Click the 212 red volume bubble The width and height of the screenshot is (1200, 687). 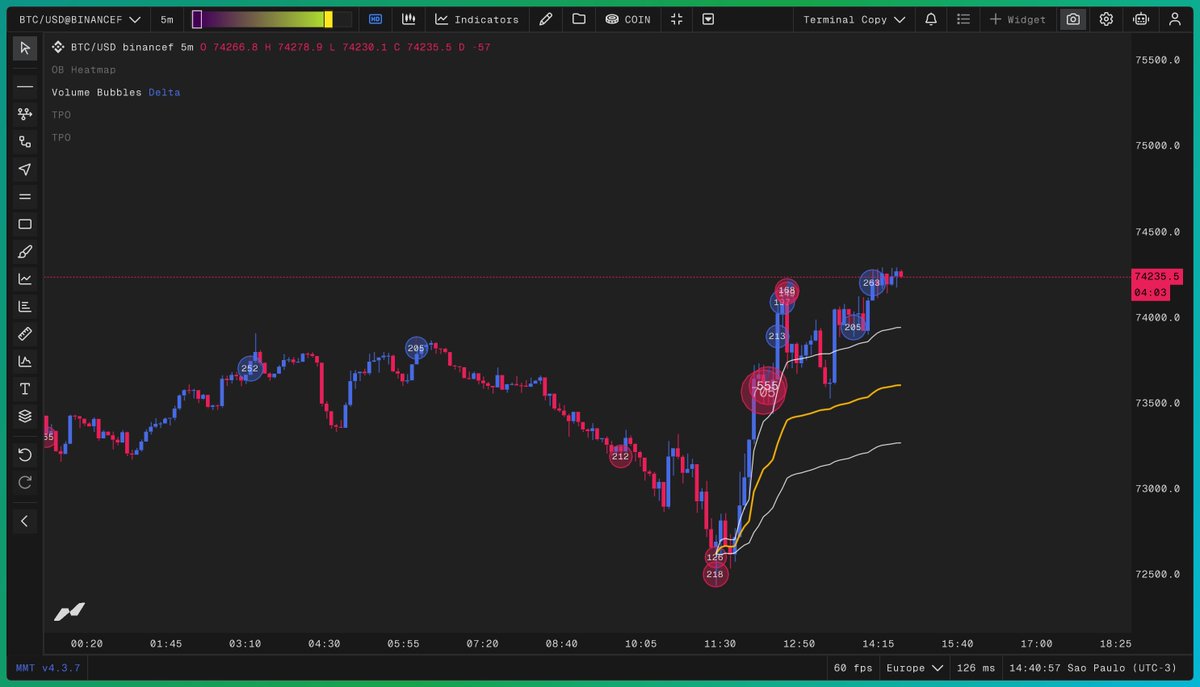point(621,456)
